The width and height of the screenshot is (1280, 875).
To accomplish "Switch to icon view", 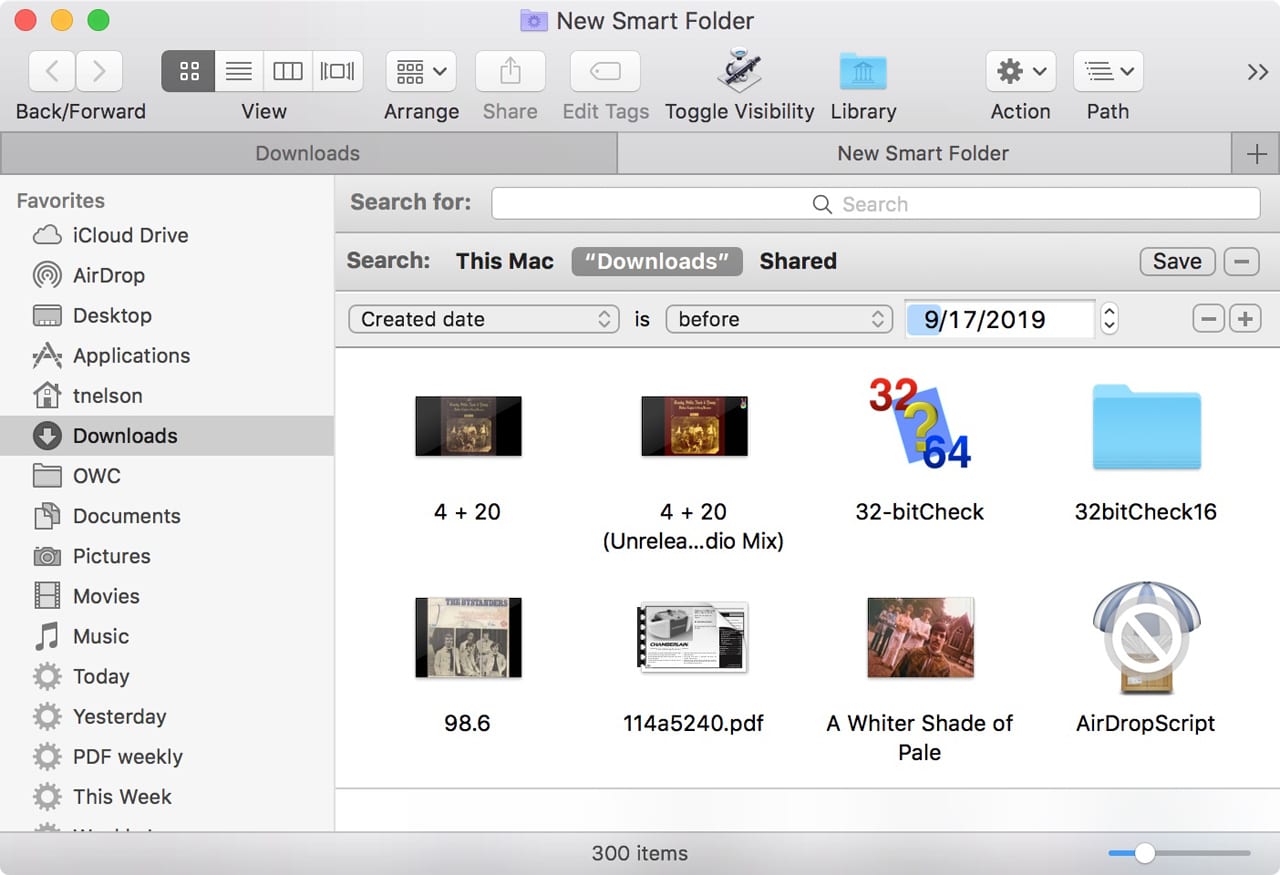I will click(188, 71).
